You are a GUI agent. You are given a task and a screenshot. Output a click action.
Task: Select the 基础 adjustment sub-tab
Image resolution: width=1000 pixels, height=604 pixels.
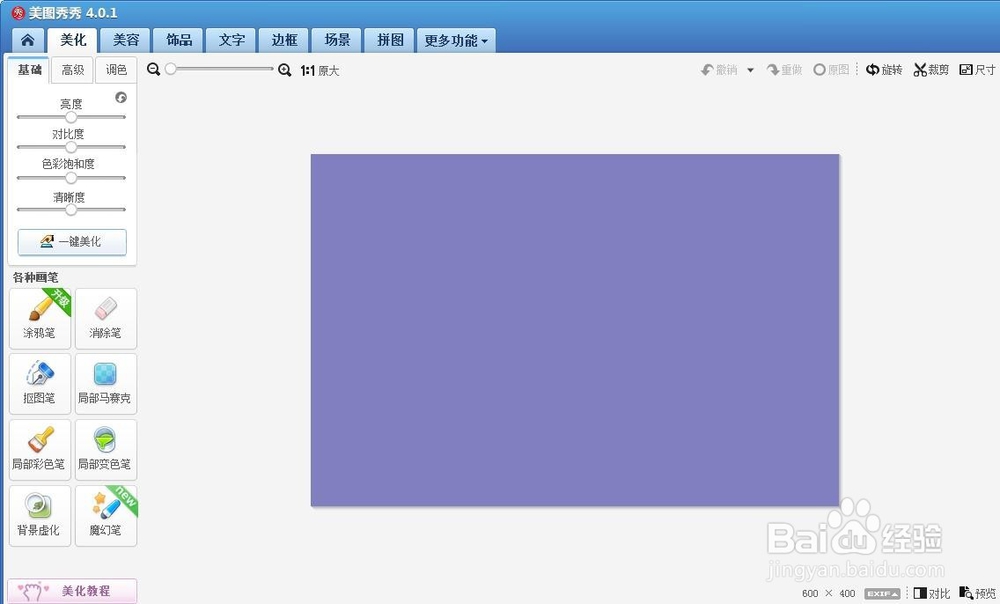coord(29,70)
